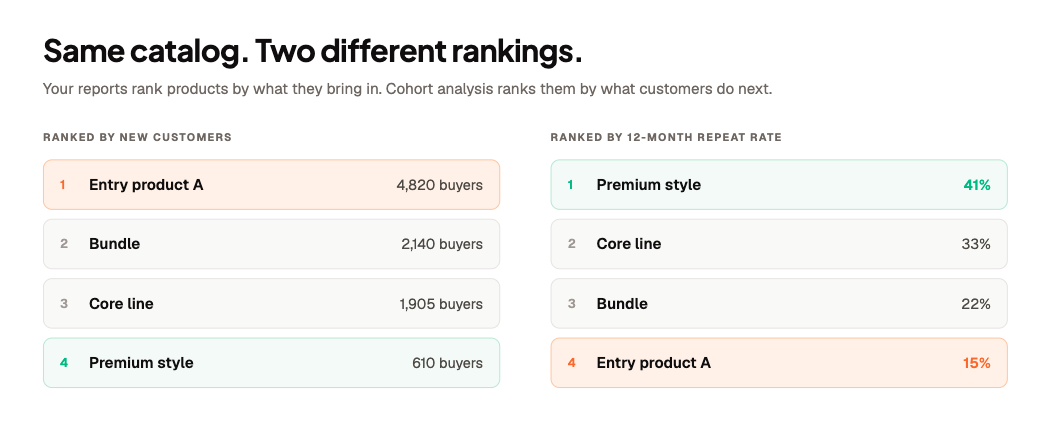The image size is (1056, 448).
Task: Click the Ranked by New Customers heading
Action: [x=137, y=137]
